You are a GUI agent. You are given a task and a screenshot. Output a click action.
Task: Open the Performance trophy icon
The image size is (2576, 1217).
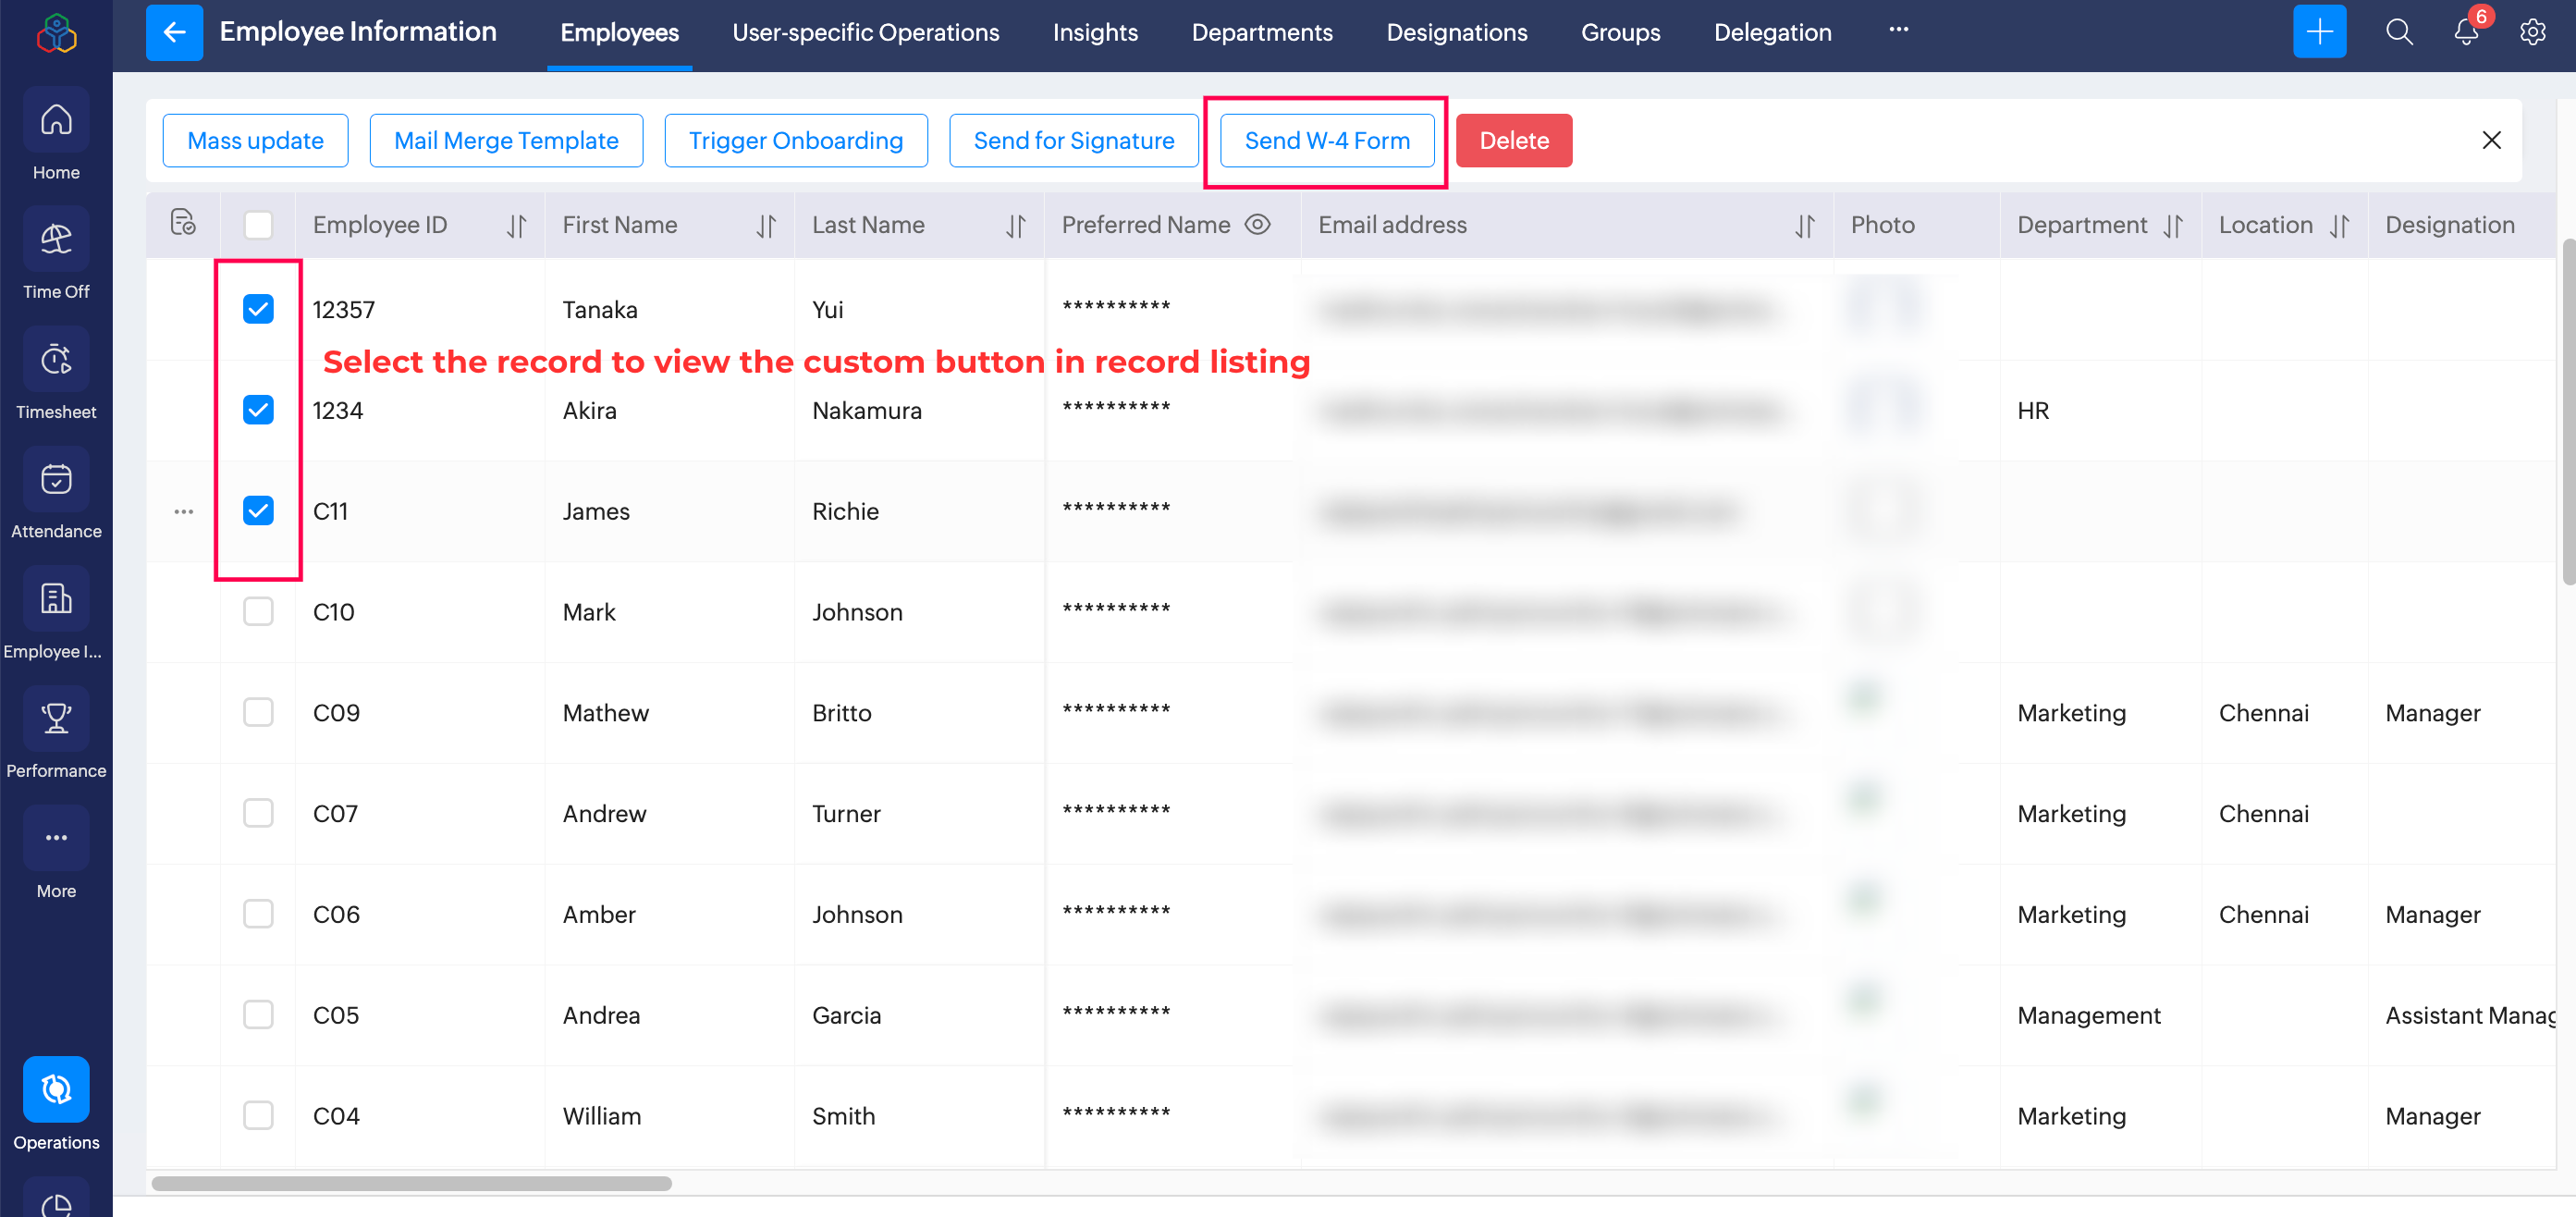click(x=56, y=718)
